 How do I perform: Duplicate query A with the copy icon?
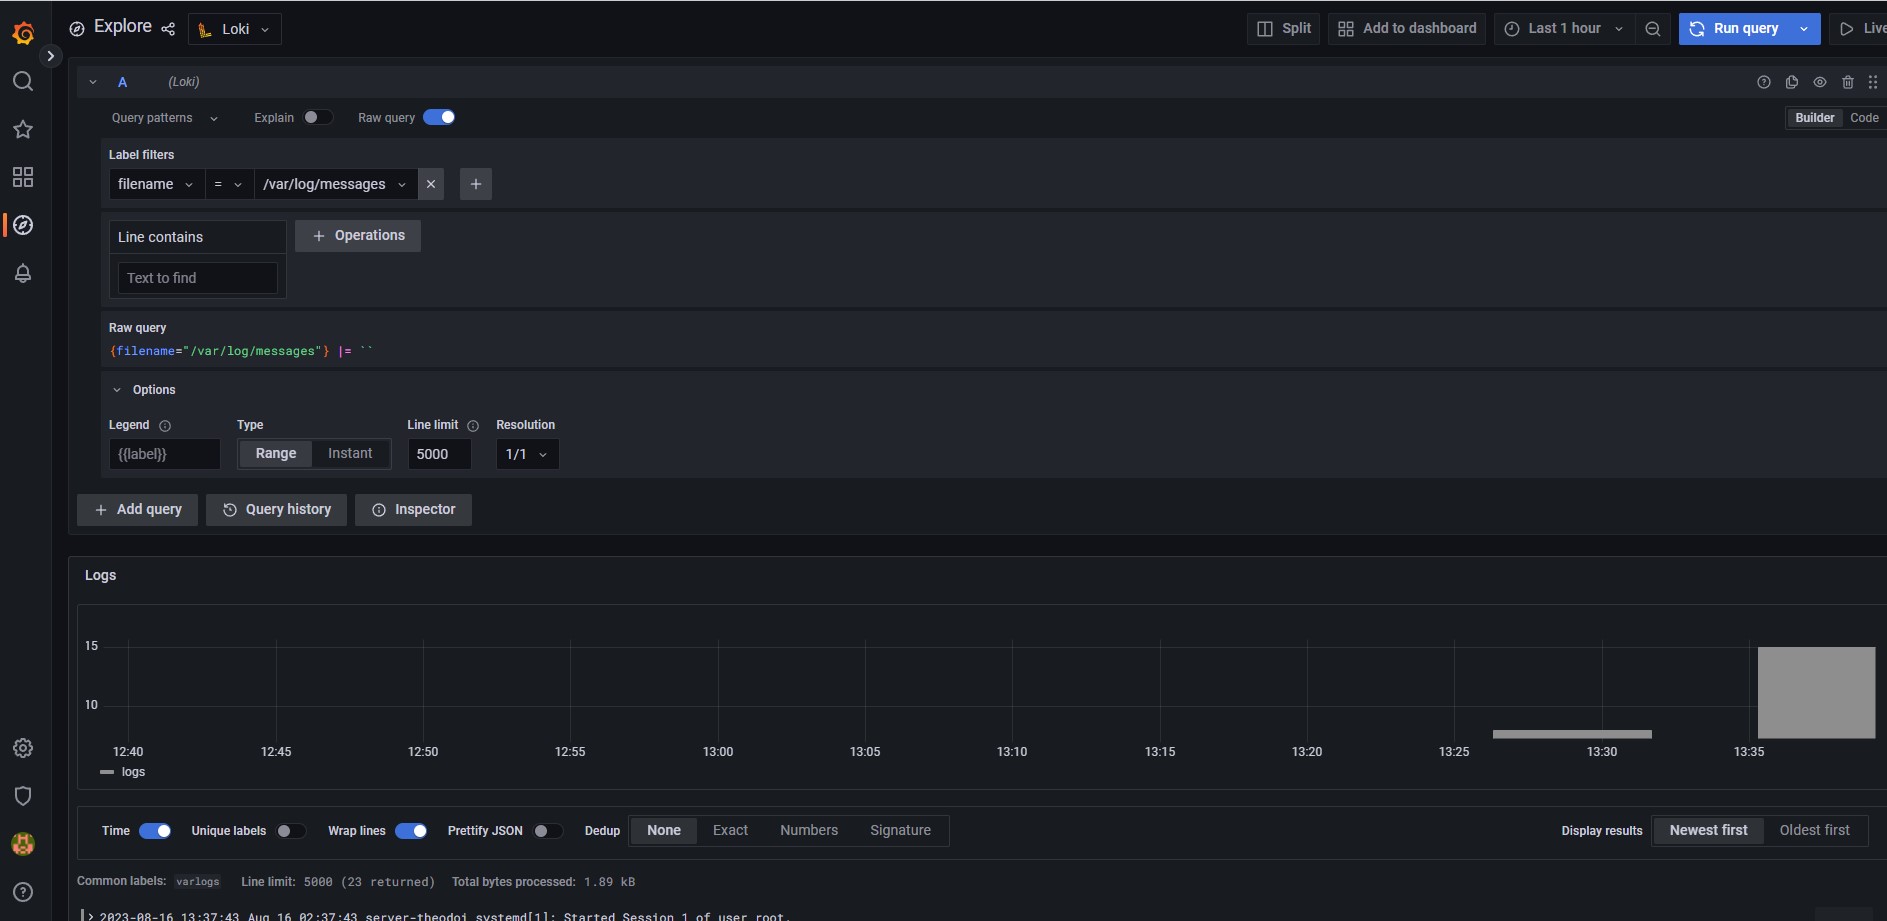pyautogui.click(x=1792, y=82)
